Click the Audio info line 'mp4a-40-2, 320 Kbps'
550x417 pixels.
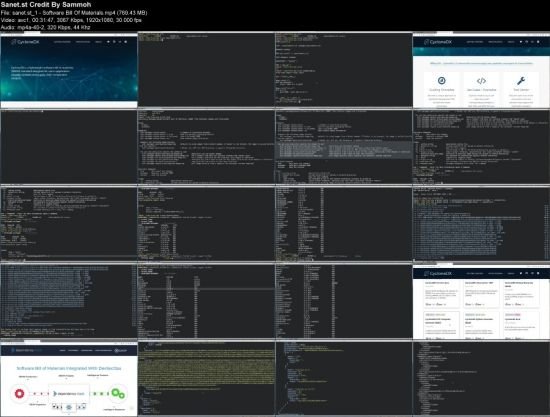click(x=45, y=27)
